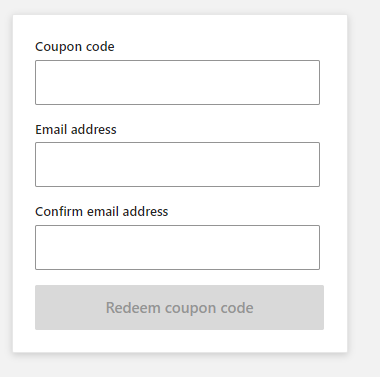Click the box below Confirm email address
Image resolution: width=380 pixels, height=377 pixels.
point(177,247)
